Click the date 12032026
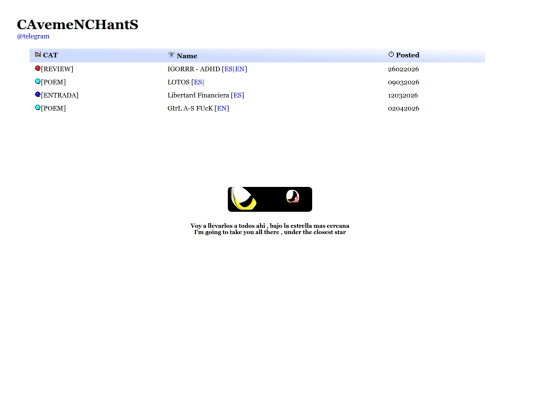 tap(403, 95)
